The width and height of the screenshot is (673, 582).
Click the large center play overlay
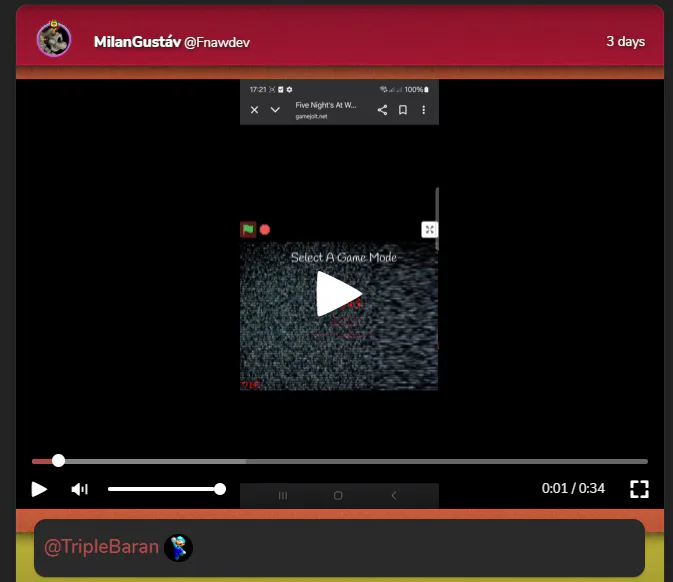[x=339, y=294]
